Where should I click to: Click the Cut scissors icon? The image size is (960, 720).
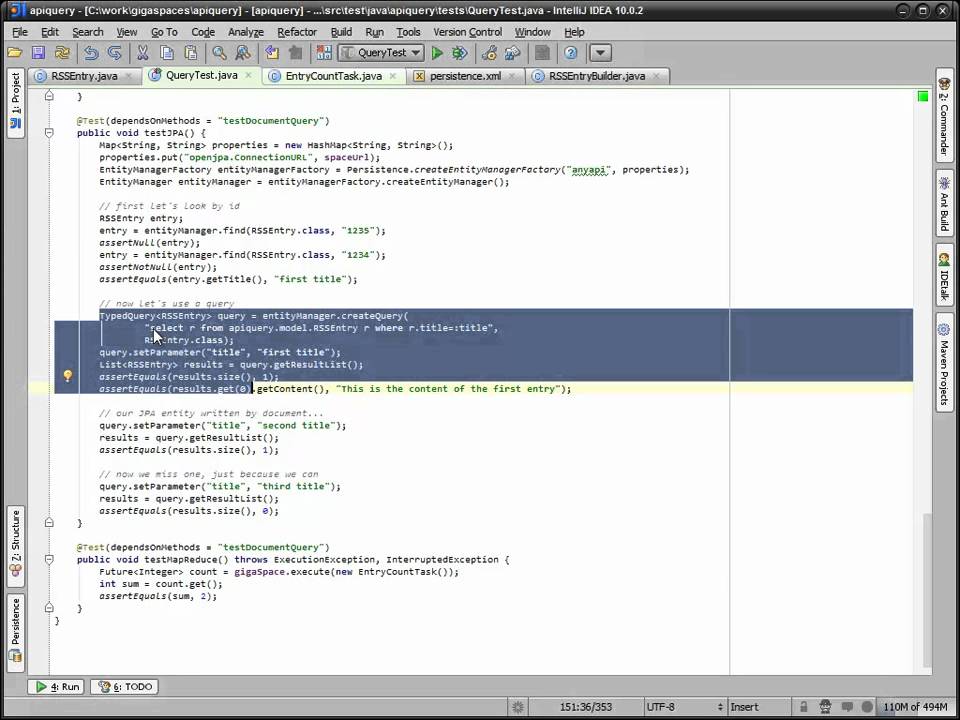tap(143, 53)
